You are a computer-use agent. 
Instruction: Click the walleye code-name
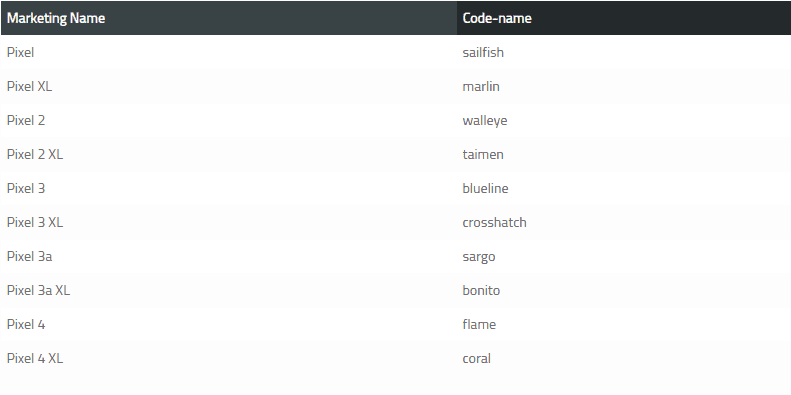(485, 121)
